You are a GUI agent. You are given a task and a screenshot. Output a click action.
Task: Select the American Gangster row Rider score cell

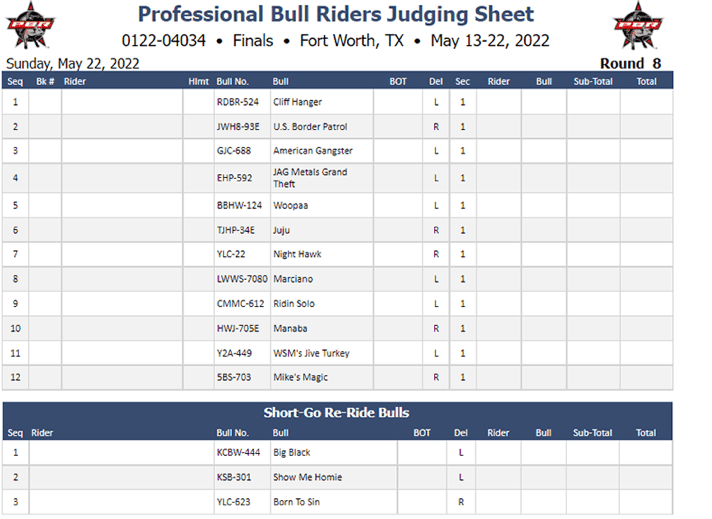pos(499,151)
